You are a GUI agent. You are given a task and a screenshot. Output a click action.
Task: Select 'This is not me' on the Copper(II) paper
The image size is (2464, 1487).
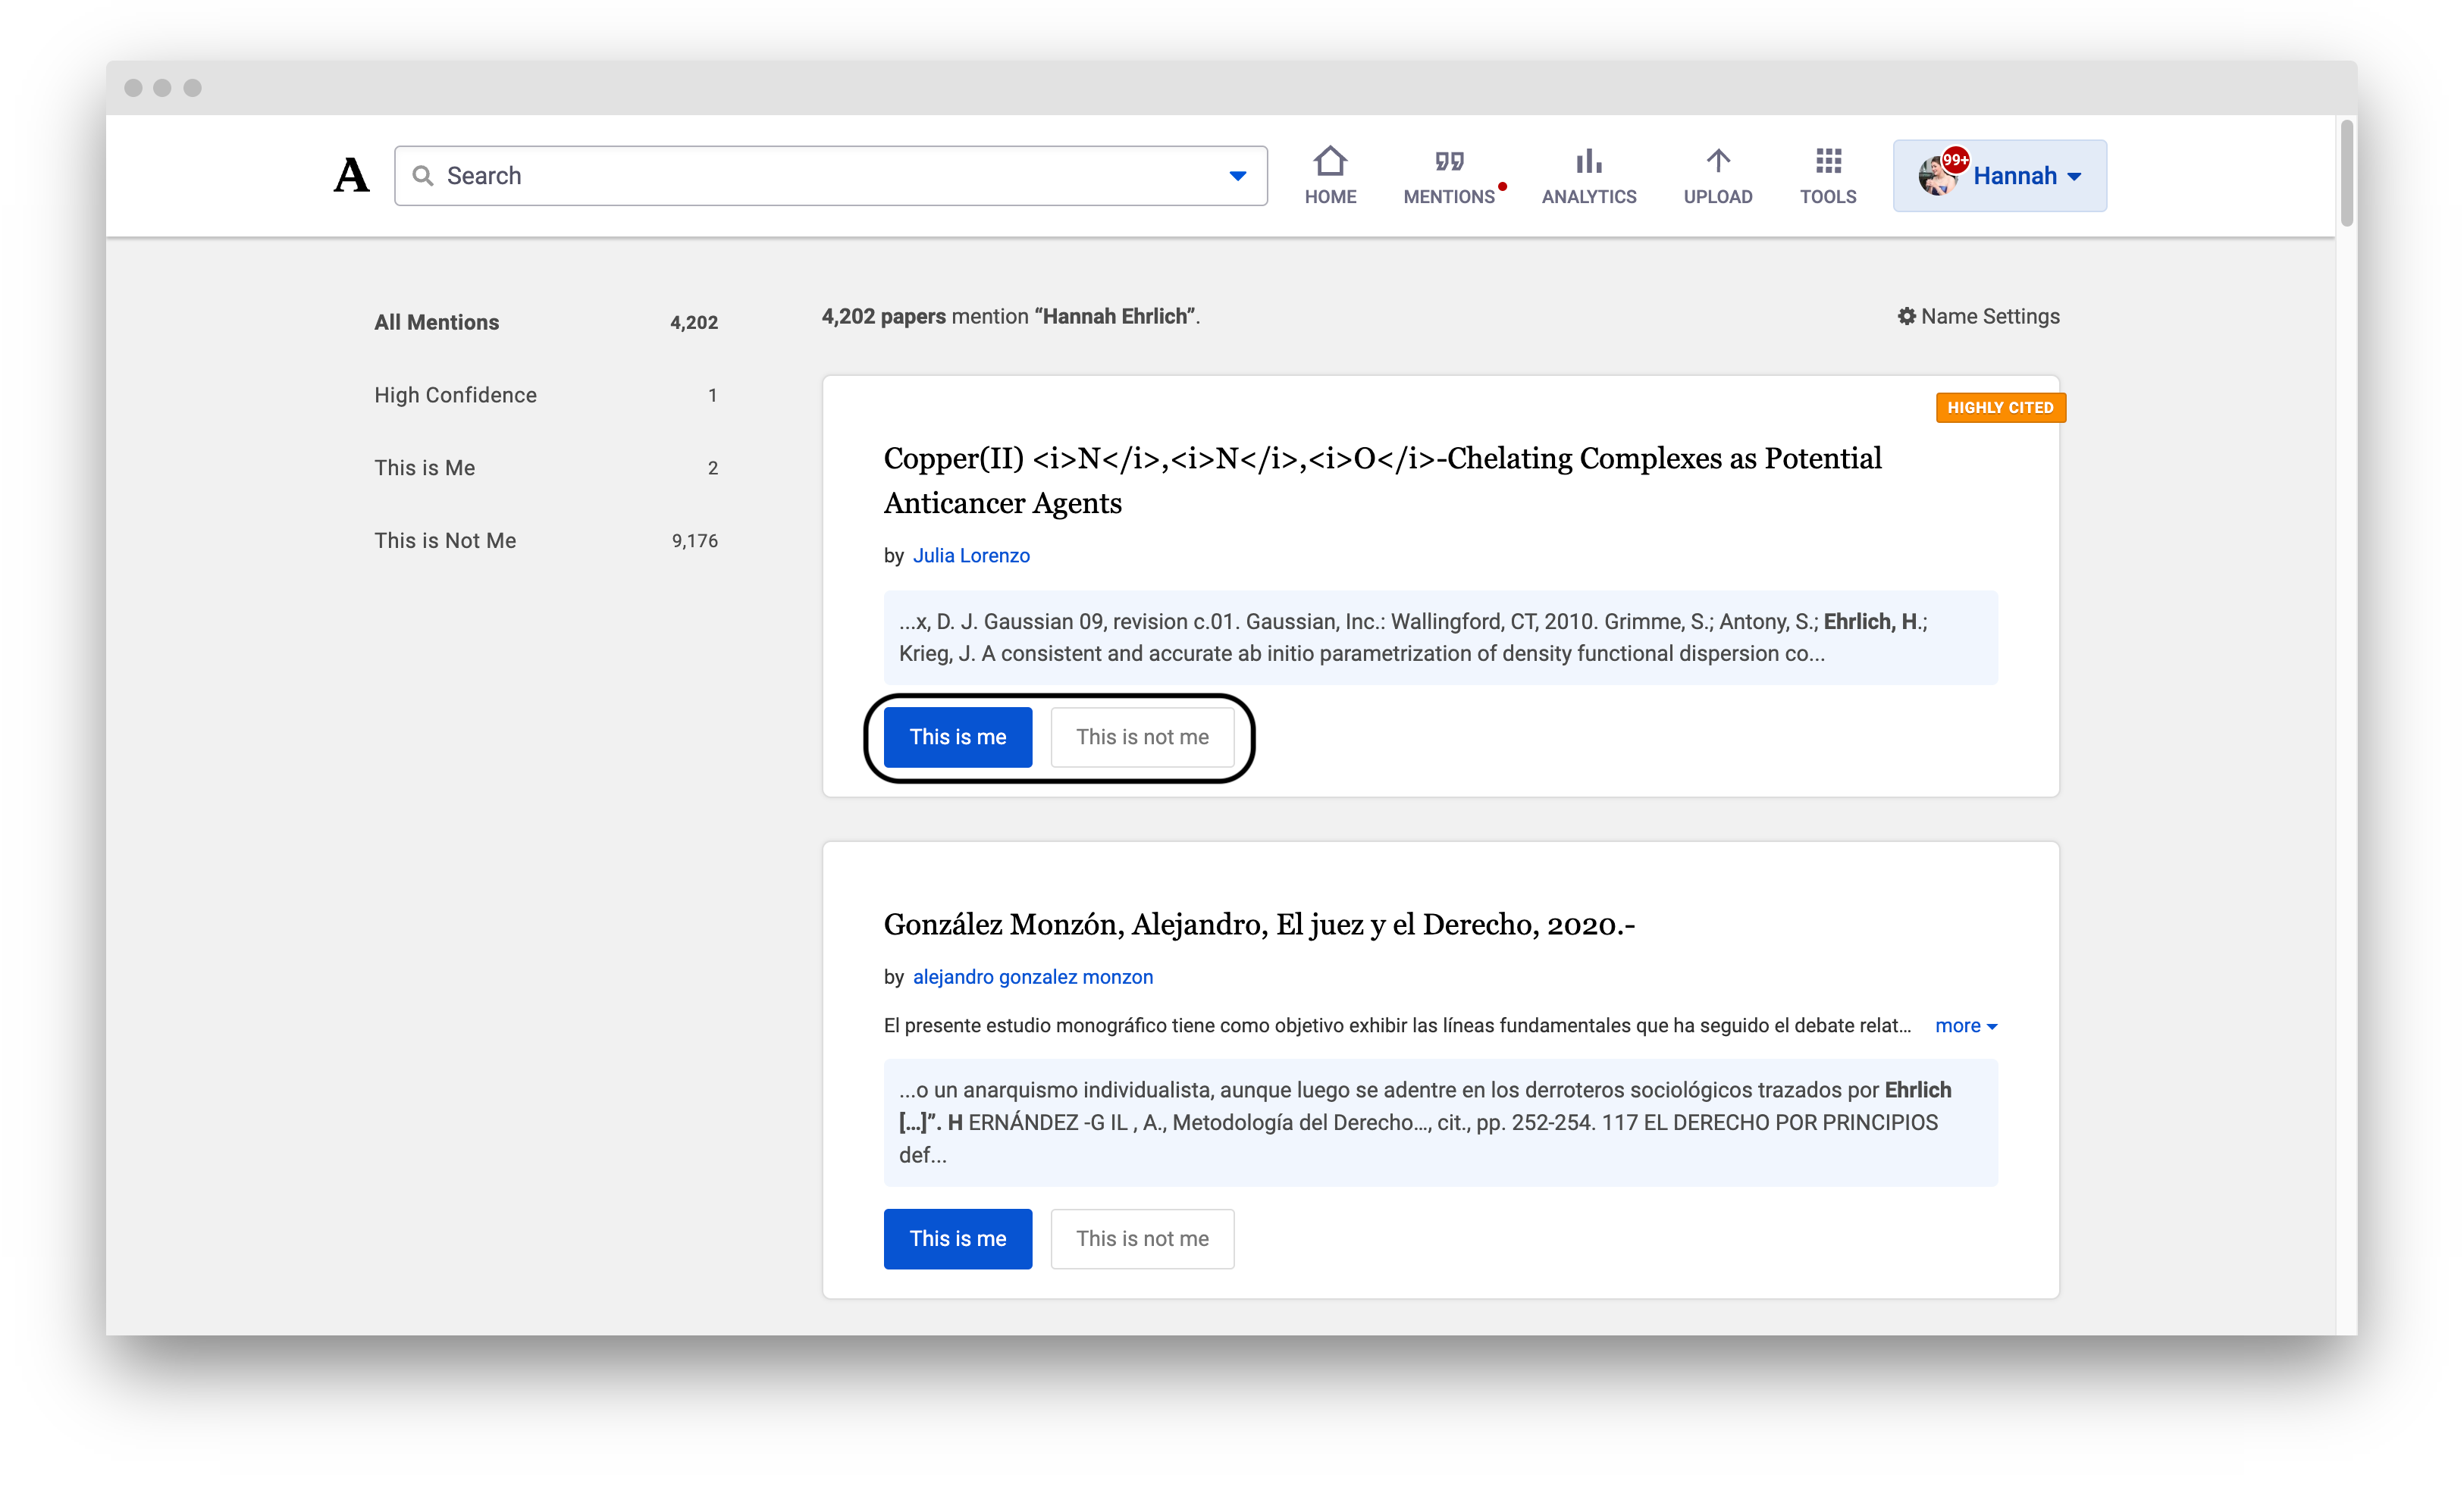click(1142, 737)
